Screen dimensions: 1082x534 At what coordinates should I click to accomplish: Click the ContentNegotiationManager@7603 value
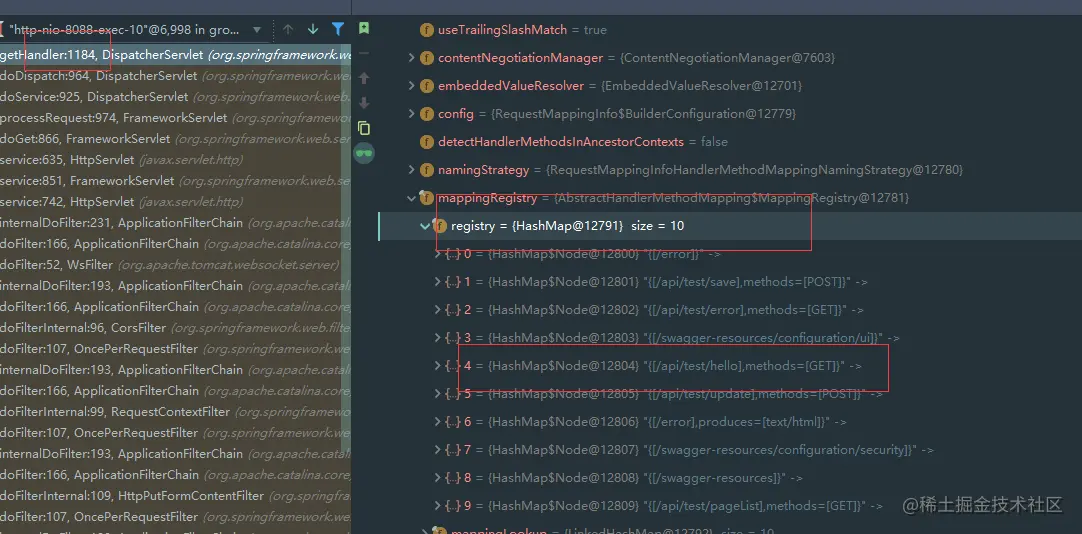point(728,58)
